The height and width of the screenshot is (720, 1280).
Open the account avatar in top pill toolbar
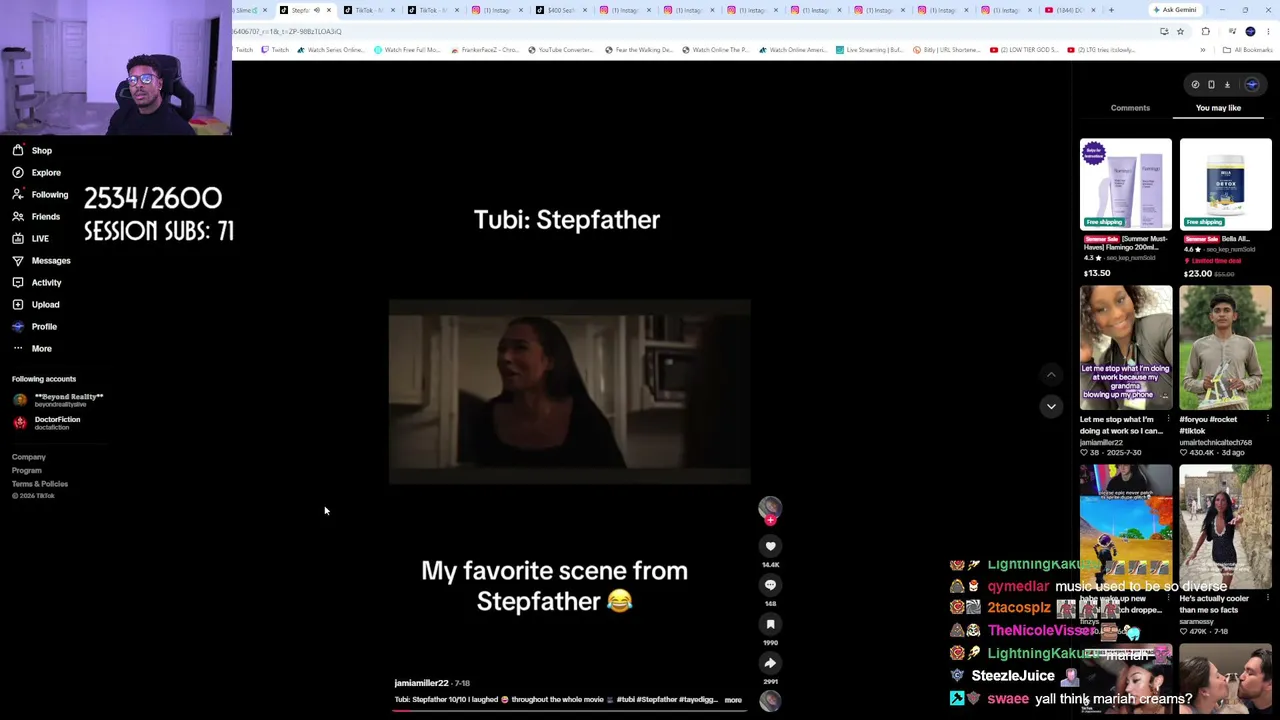(1251, 85)
